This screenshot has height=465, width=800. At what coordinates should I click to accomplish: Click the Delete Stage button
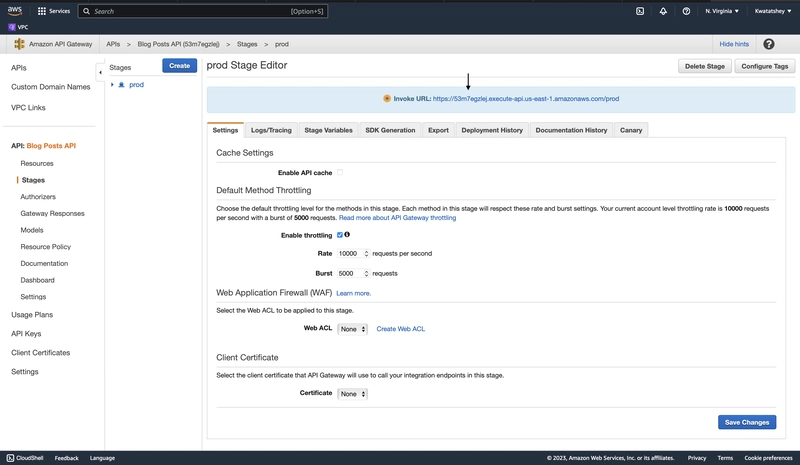(x=705, y=66)
